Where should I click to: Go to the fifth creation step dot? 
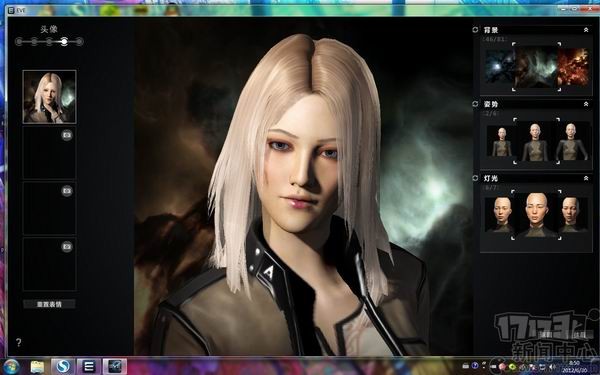79,41
